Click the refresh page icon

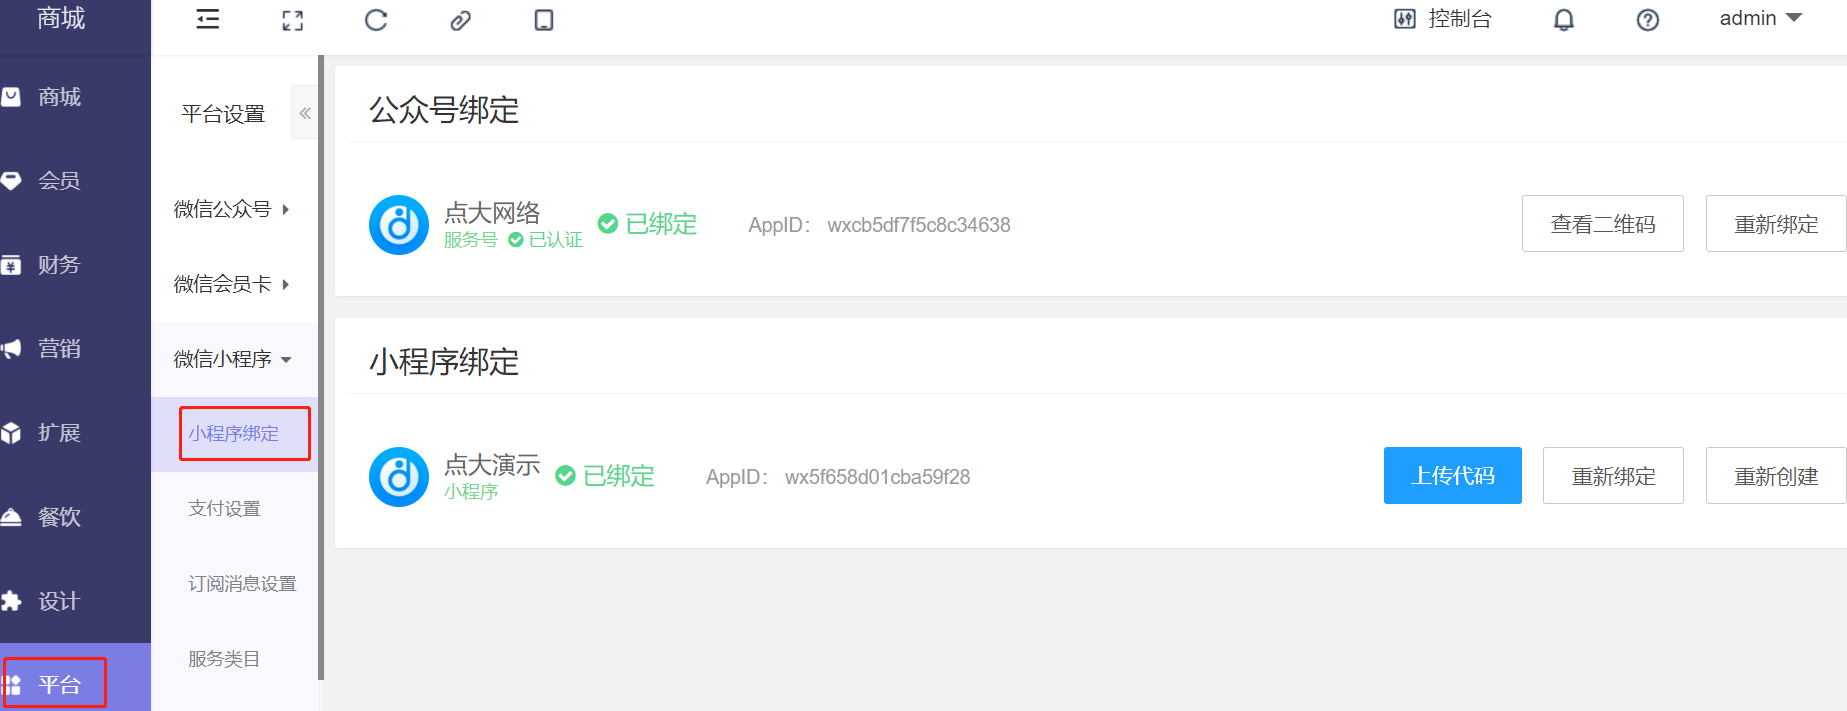click(x=376, y=20)
